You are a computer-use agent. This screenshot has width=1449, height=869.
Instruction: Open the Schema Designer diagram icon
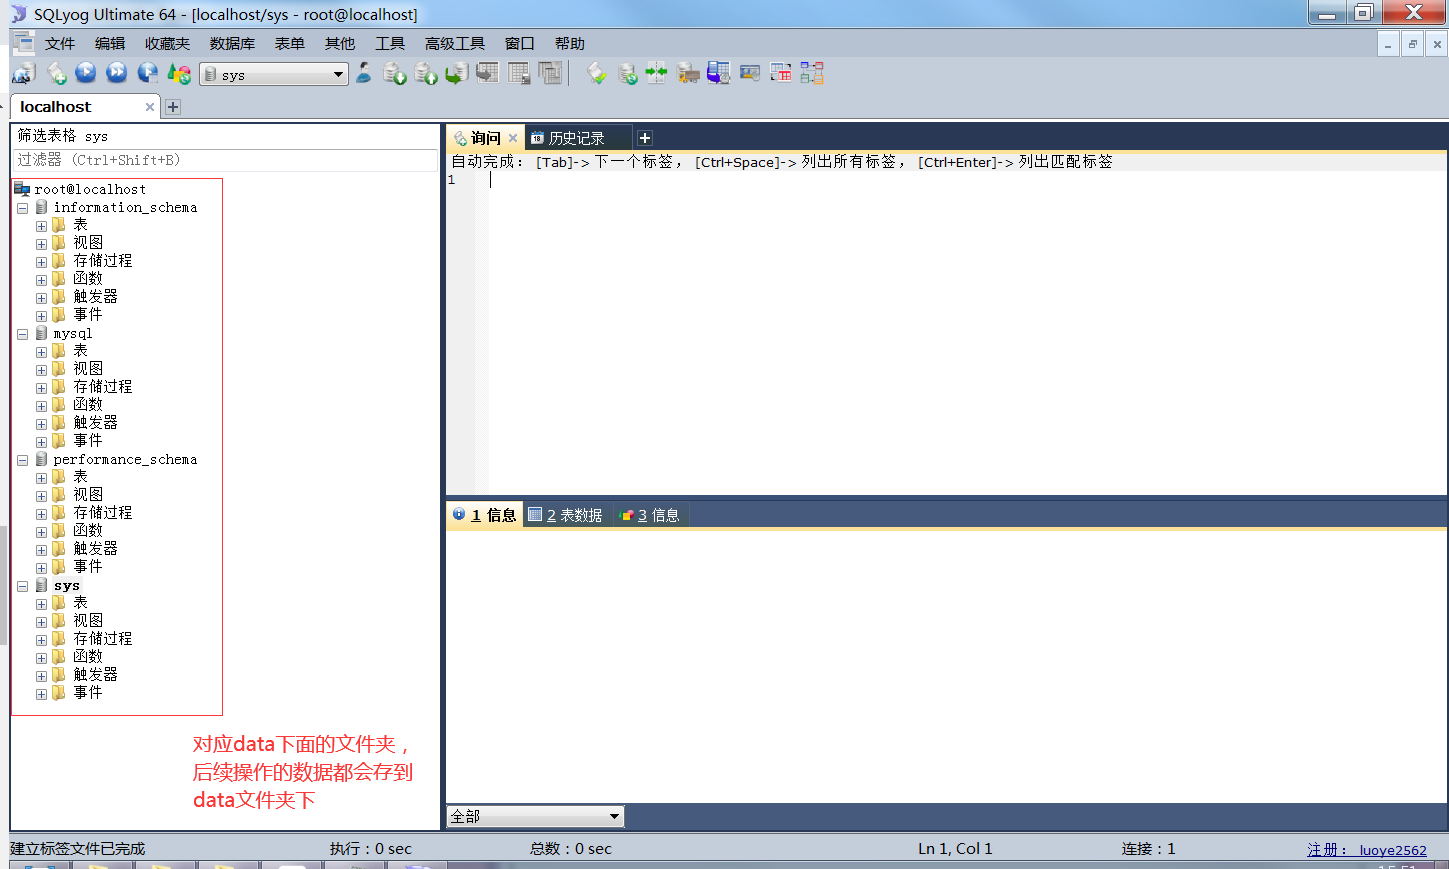pos(812,73)
